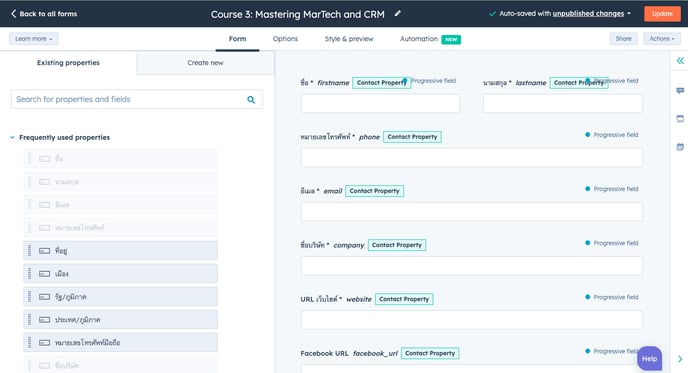Select the Create new tab
This screenshot has width=688, height=373.
pos(205,63)
